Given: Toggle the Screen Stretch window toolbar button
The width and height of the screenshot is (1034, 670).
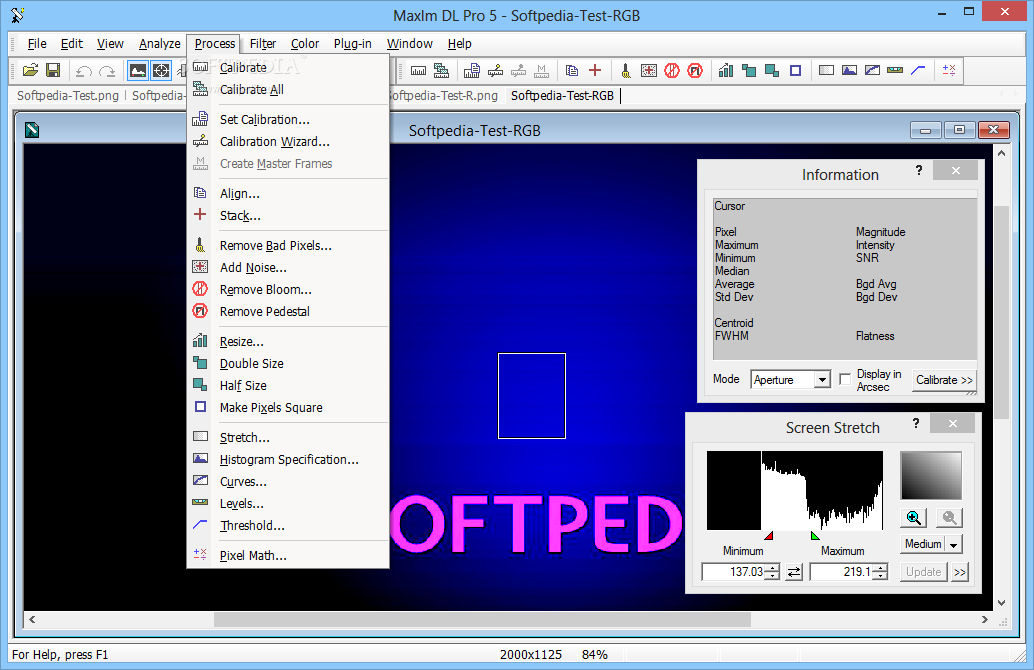Looking at the screenshot, I should [x=138, y=70].
